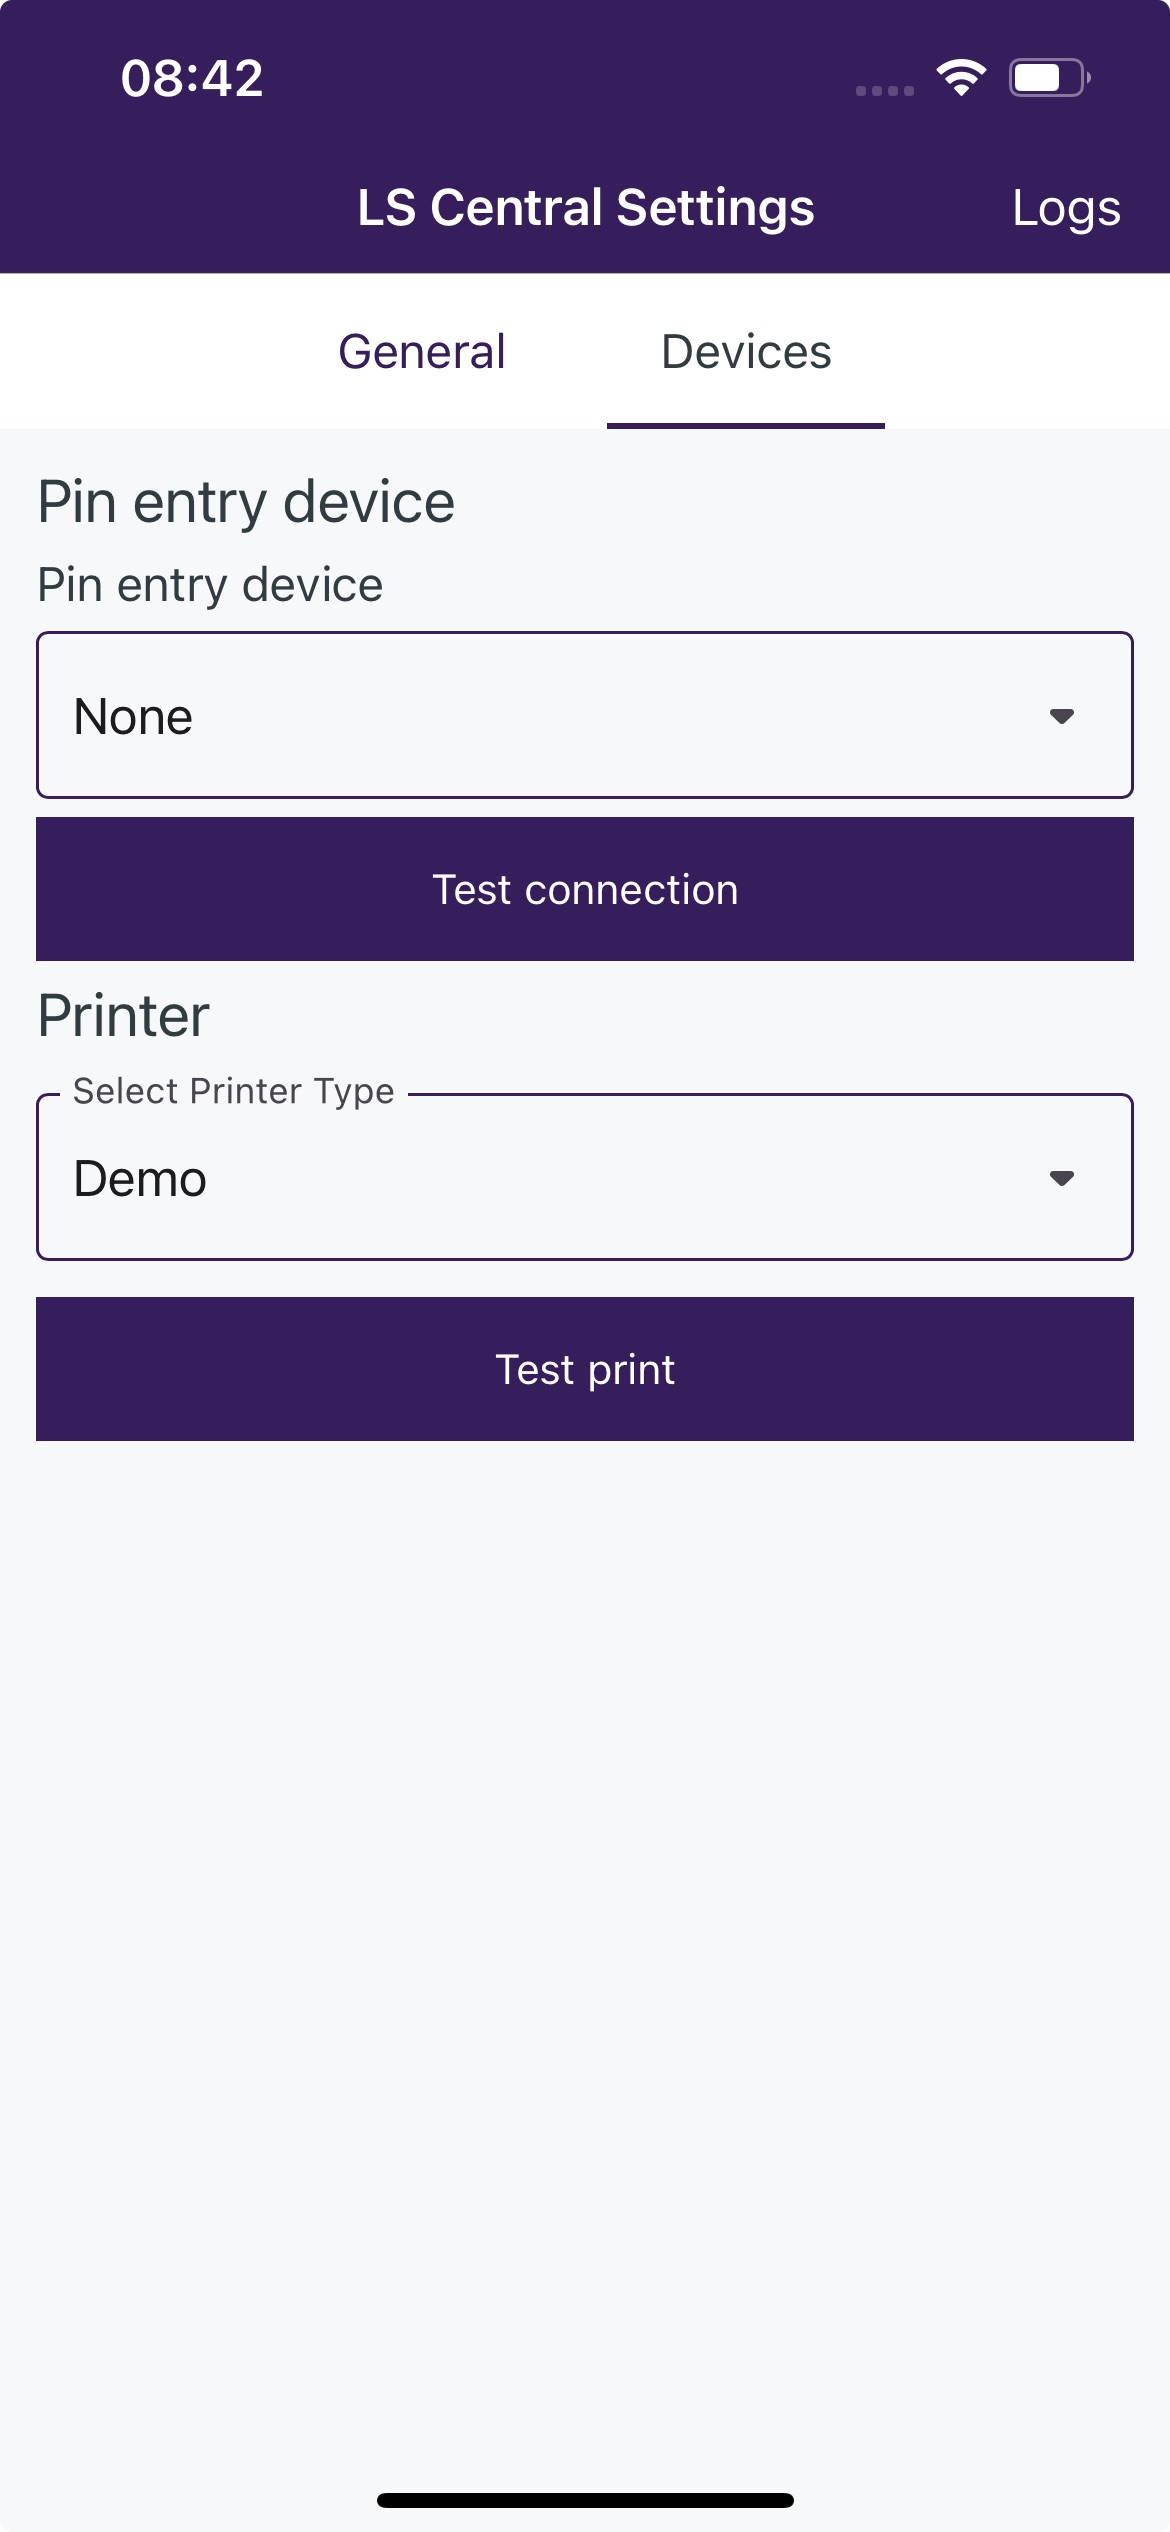The width and height of the screenshot is (1170, 2532).
Task: Tap the cellular signal dots
Action: (885, 90)
